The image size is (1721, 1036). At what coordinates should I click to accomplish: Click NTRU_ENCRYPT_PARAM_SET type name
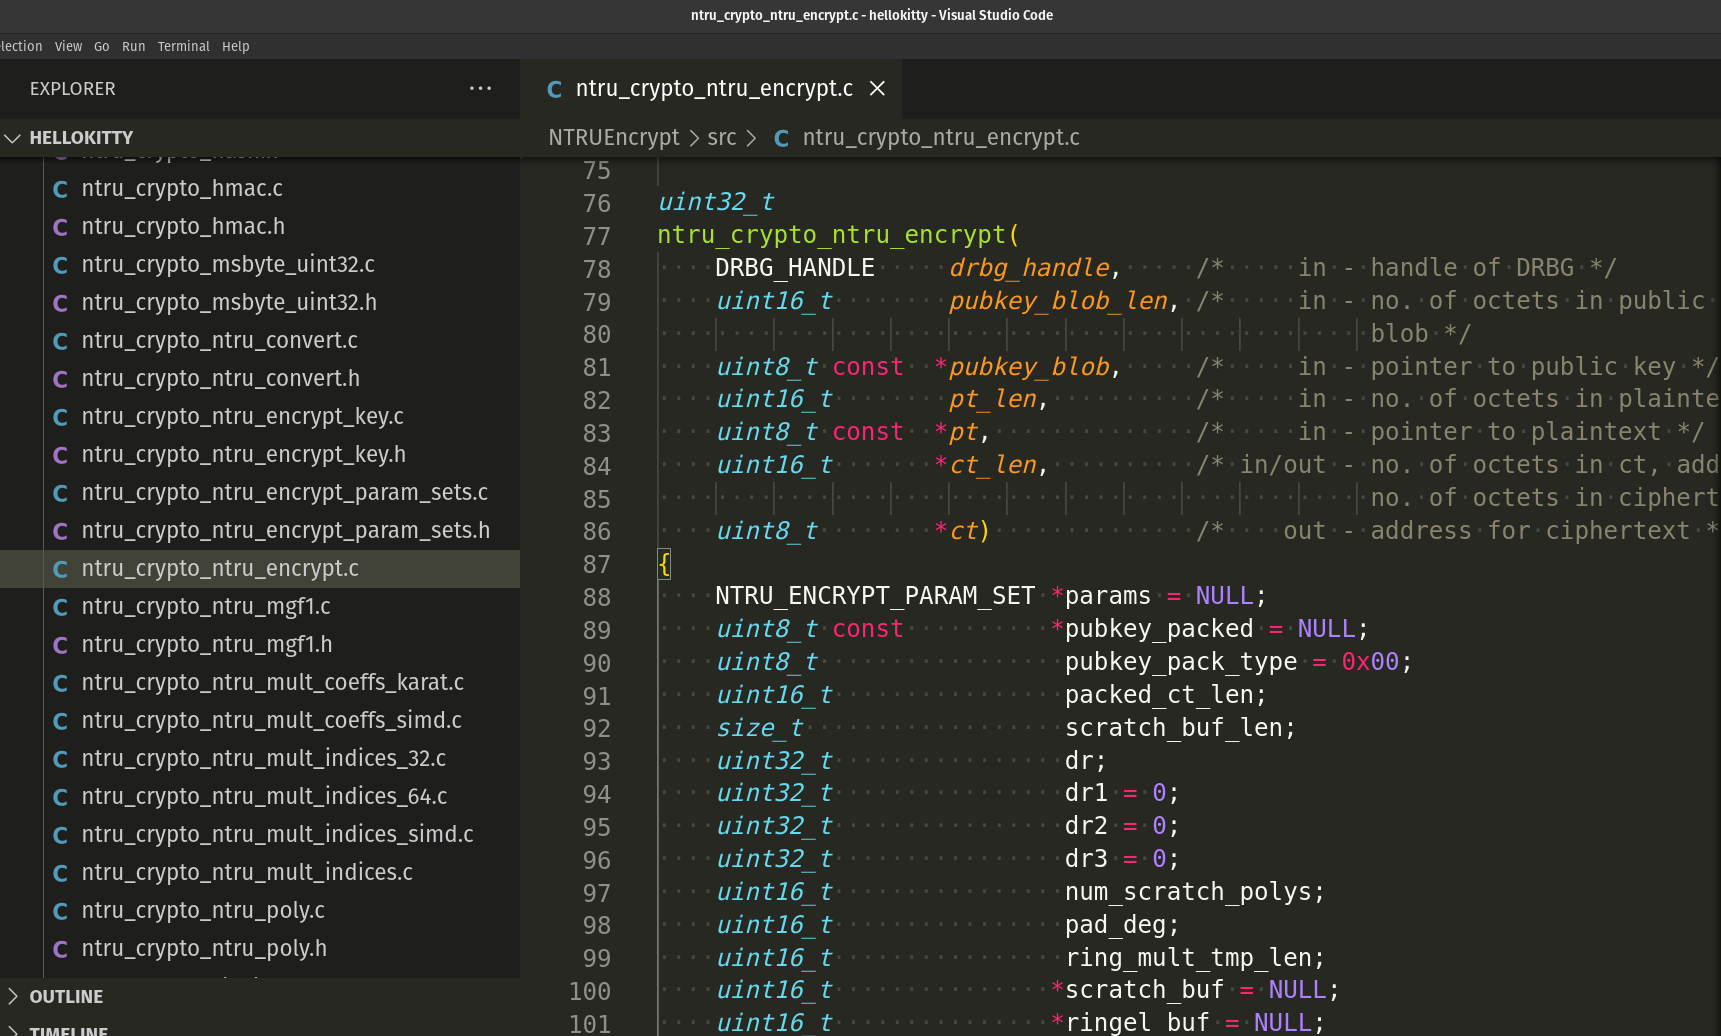(x=875, y=596)
